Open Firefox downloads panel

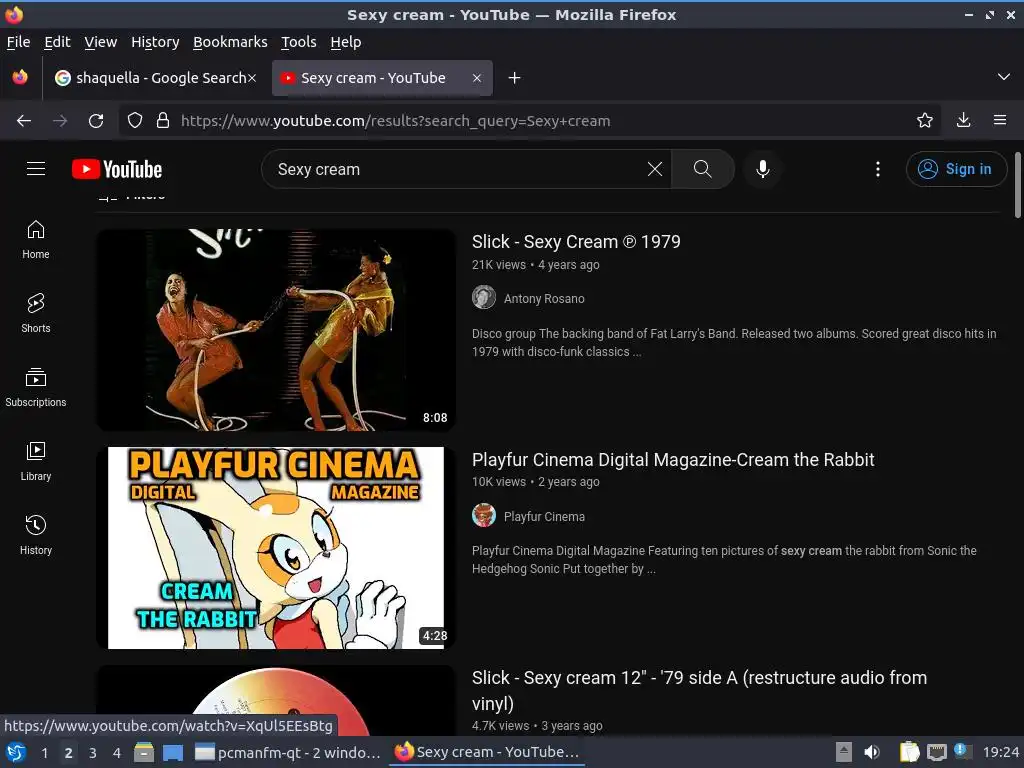963,120
